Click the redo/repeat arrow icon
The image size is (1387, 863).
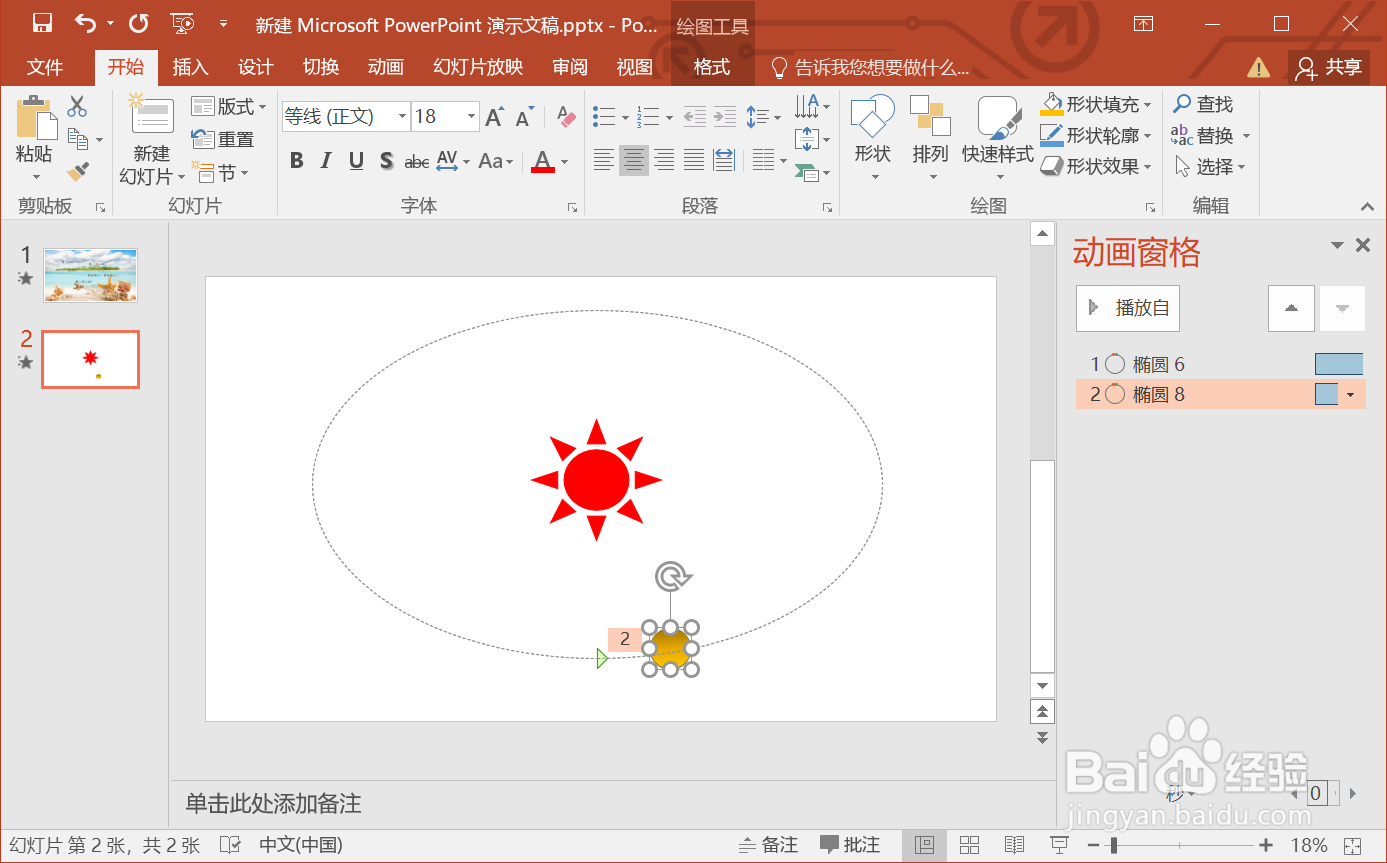pyautogui.click(x=139, y=23)
